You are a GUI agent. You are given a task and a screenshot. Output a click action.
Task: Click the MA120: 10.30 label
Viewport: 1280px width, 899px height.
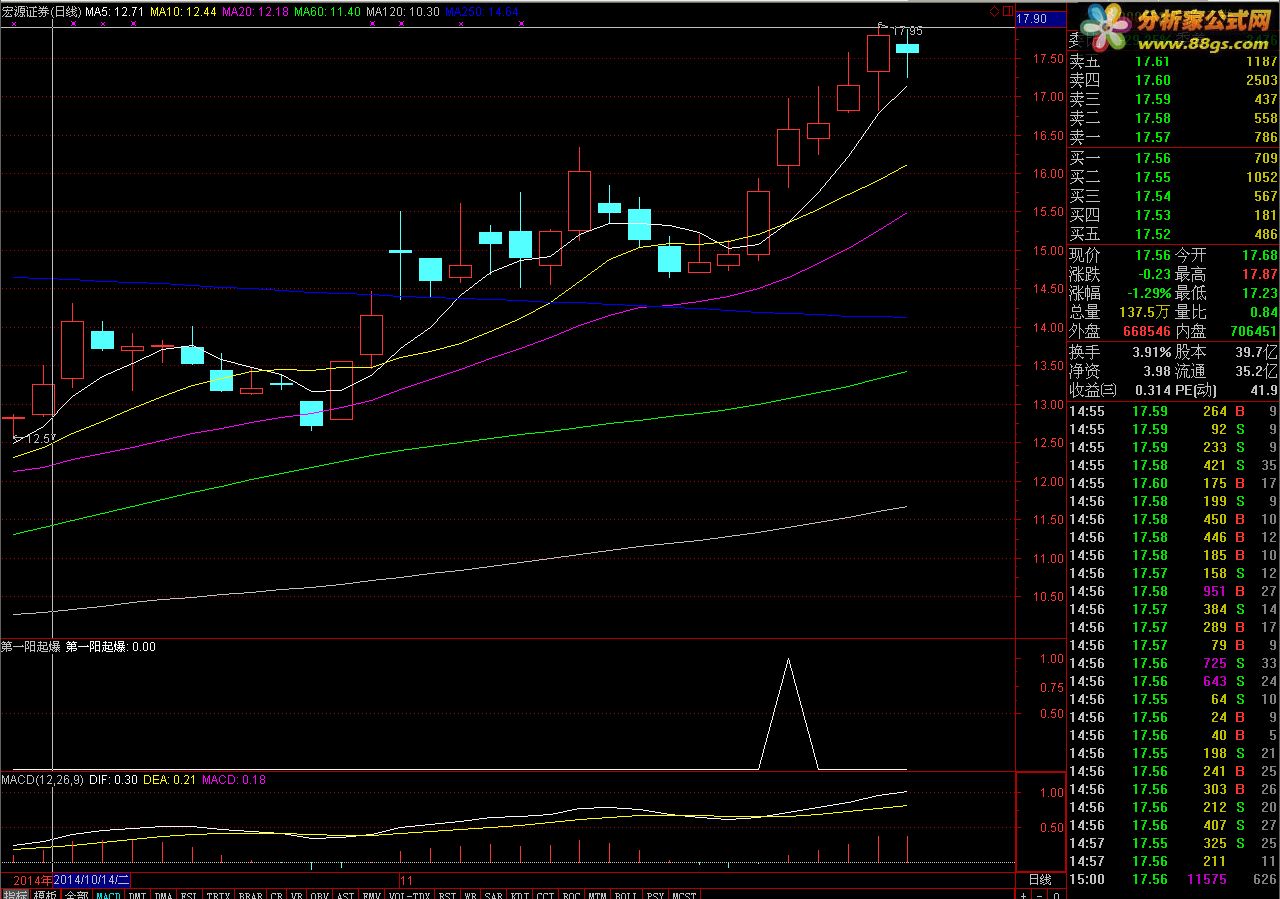point(401,11)
